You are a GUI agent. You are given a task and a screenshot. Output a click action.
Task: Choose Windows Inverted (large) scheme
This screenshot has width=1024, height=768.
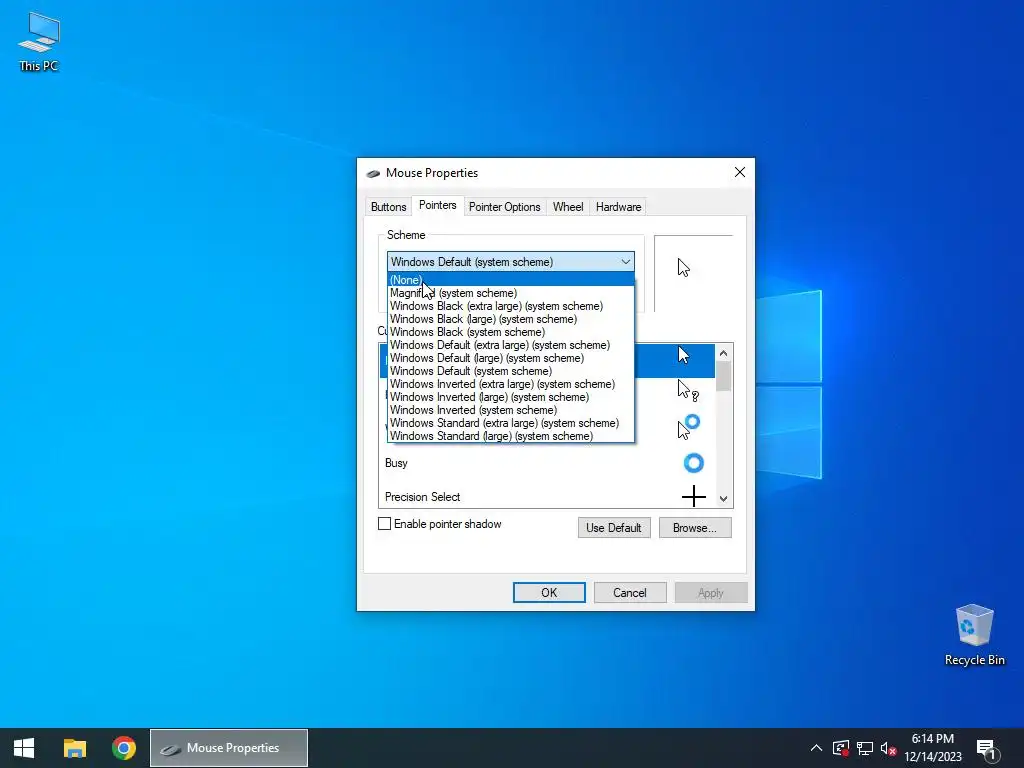511,397
